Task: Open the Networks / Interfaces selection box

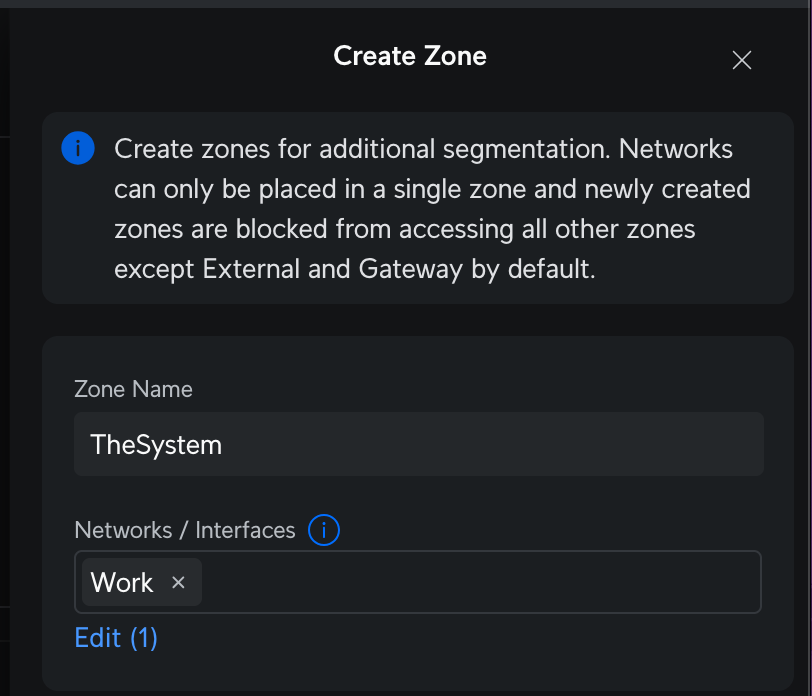Action: point(418,582)
